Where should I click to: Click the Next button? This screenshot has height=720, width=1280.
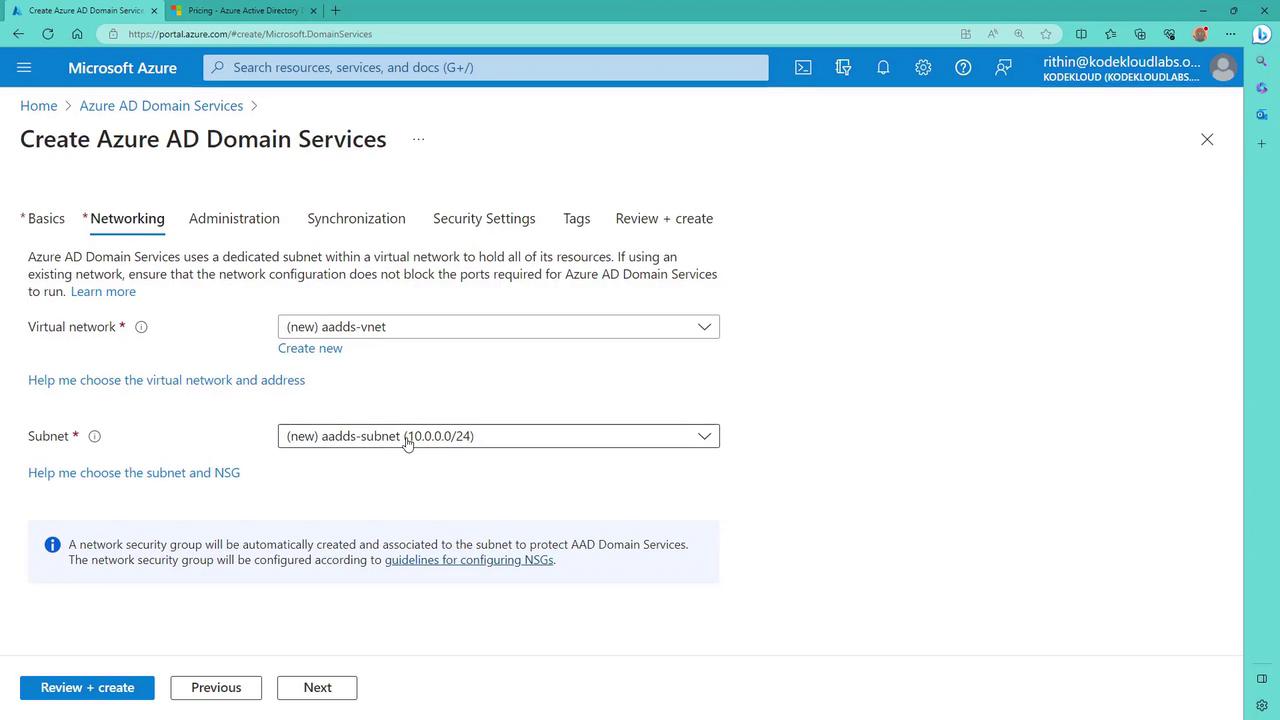[317, 688]
